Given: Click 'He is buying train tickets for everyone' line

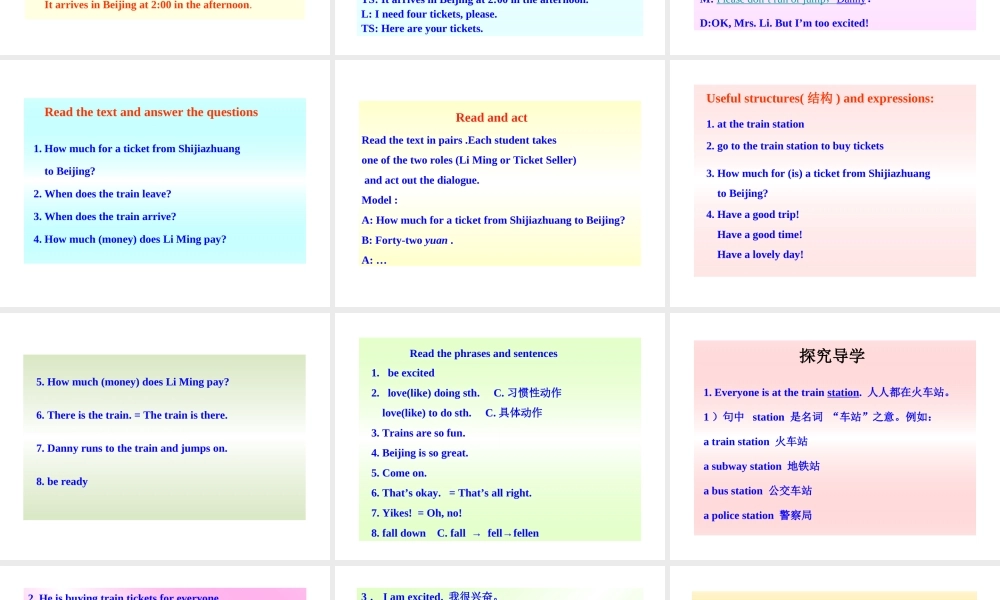Looking at the screenshot, I should (x=123, y=597).
